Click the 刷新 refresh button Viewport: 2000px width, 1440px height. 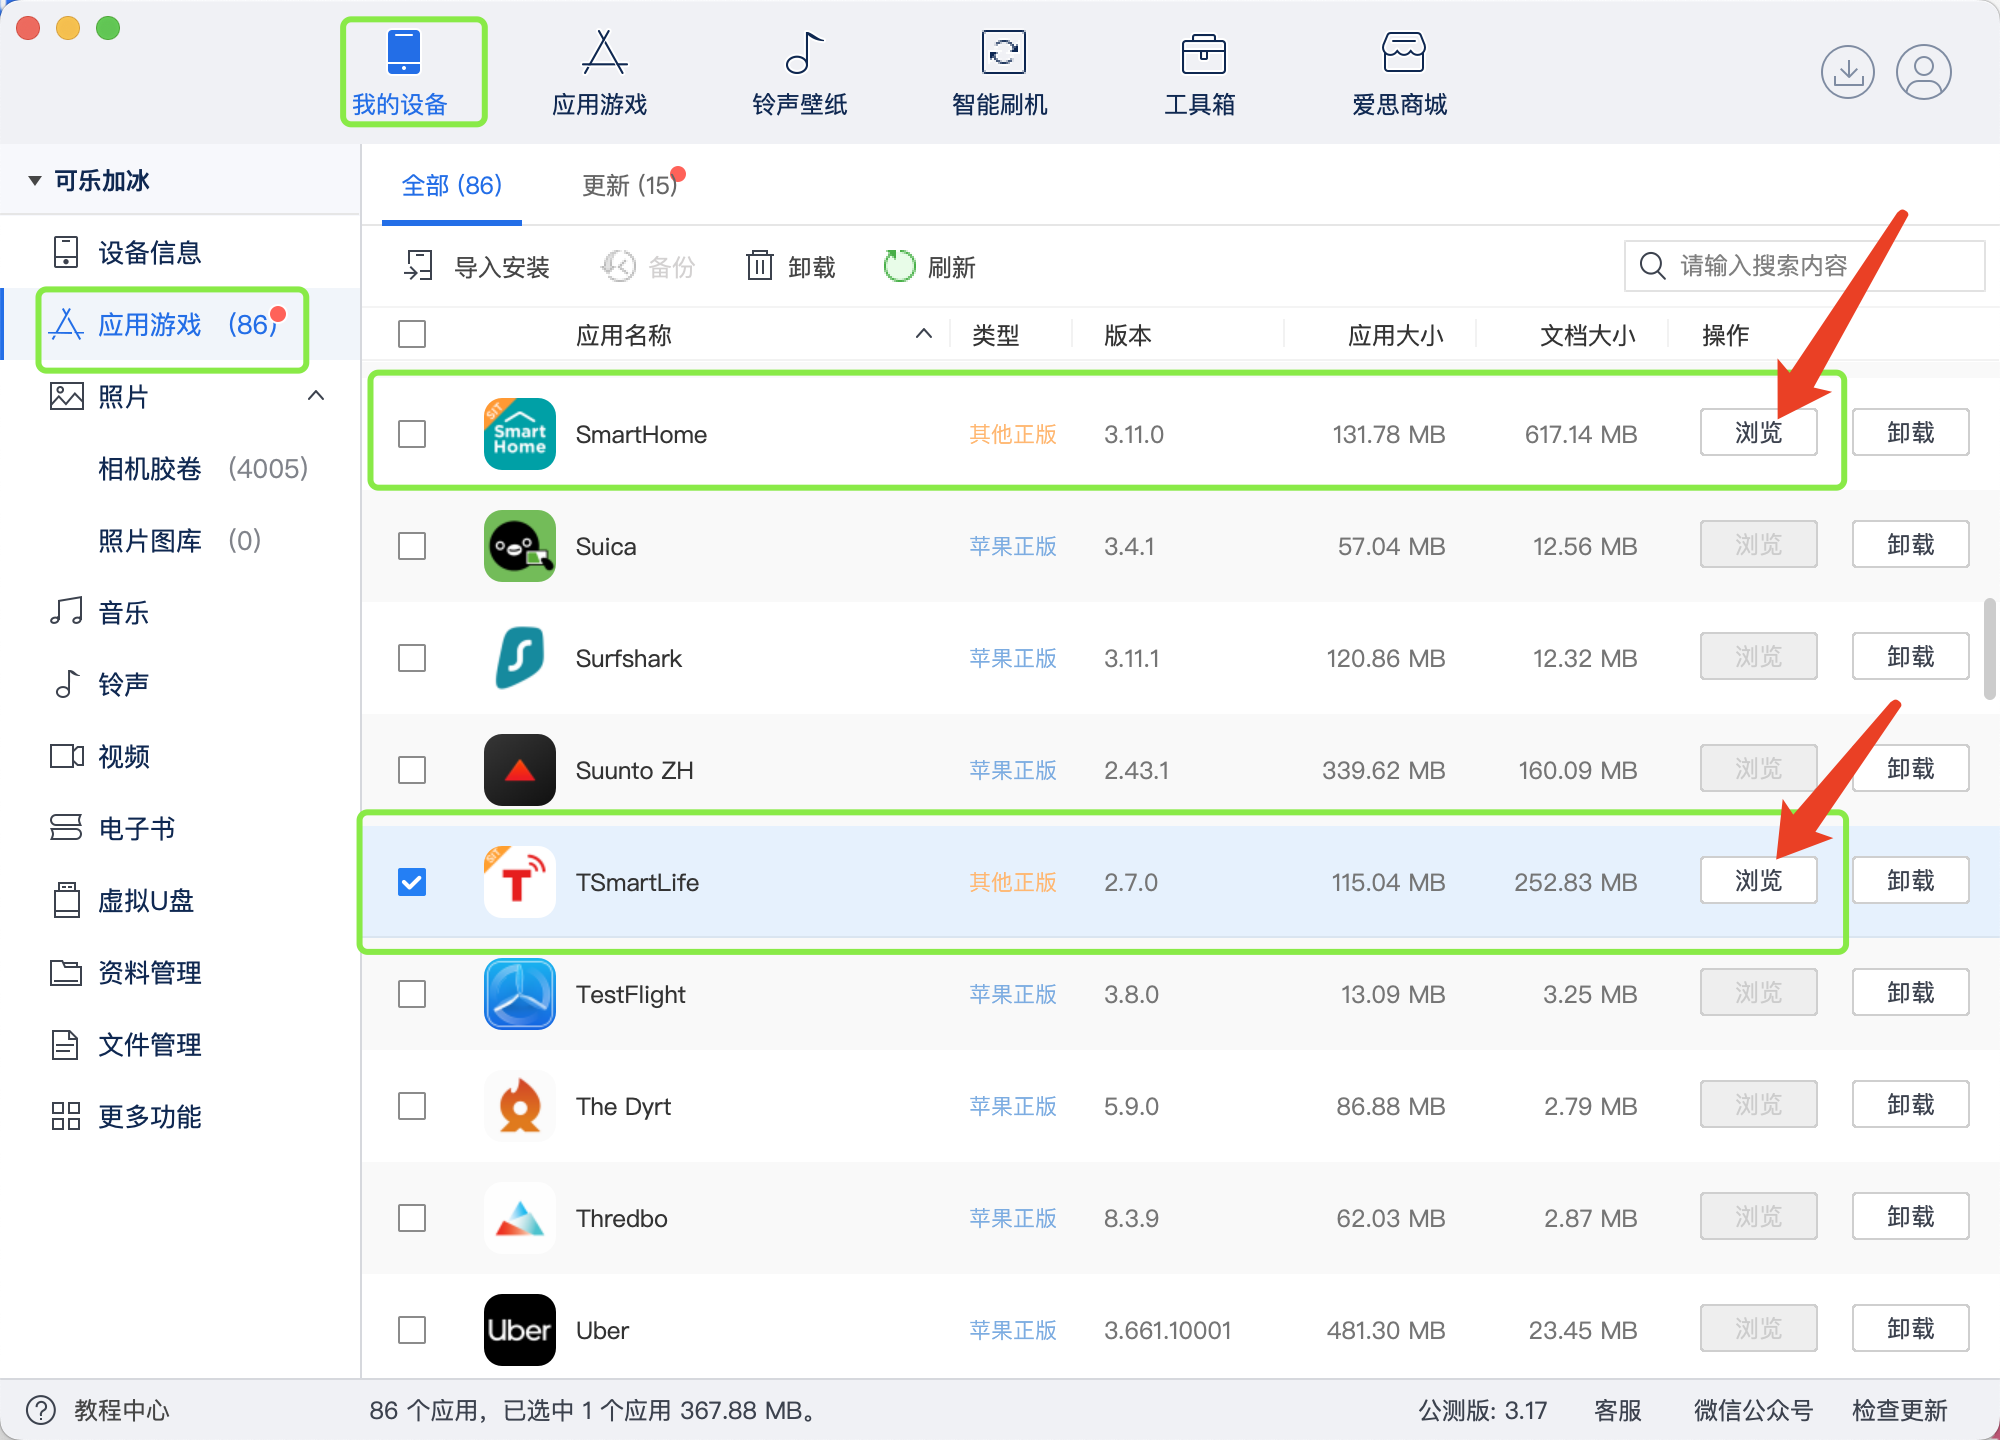929,267
